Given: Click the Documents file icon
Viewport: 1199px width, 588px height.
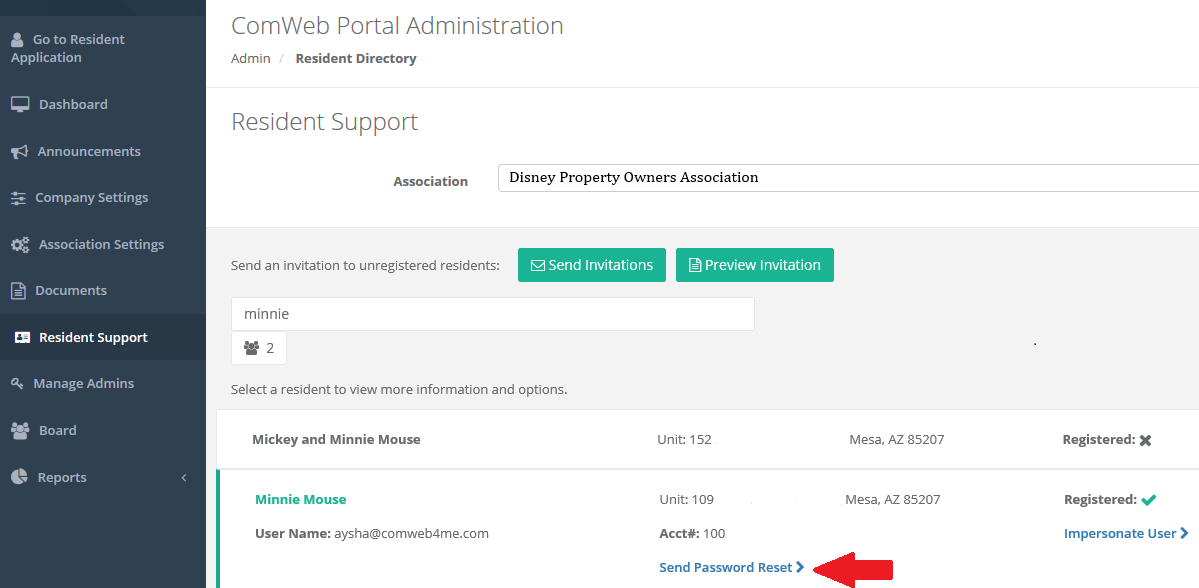Looking at the screenshot, I should pos(18,291).
